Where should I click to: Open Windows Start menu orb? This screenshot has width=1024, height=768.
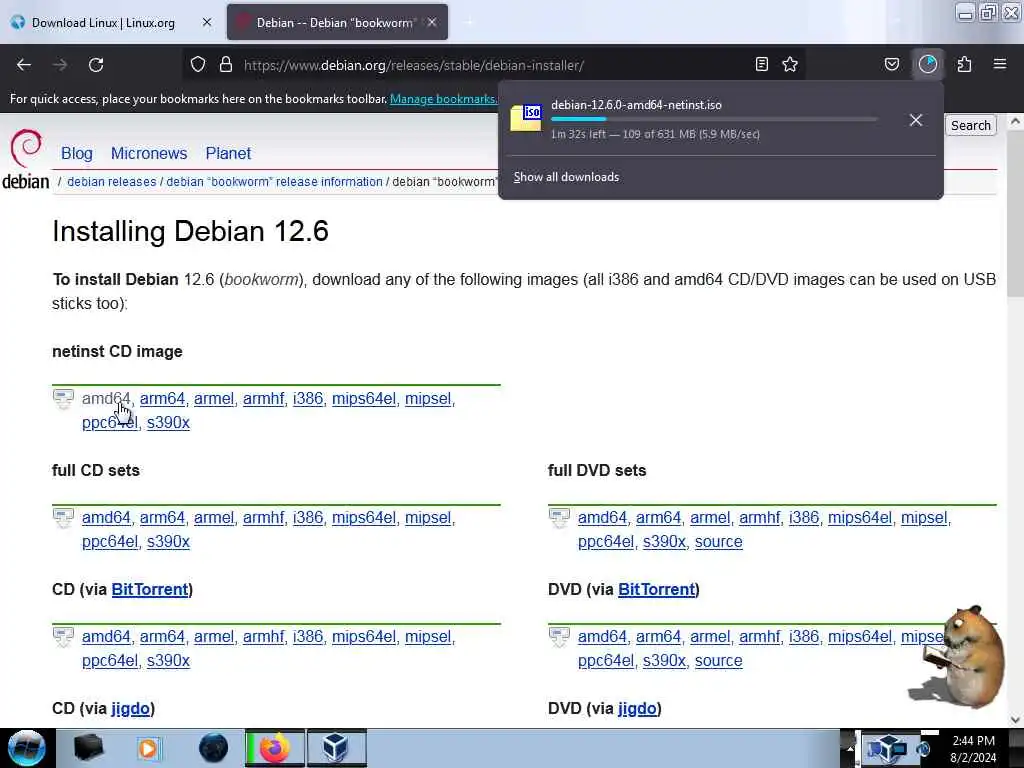click(27, 748)
